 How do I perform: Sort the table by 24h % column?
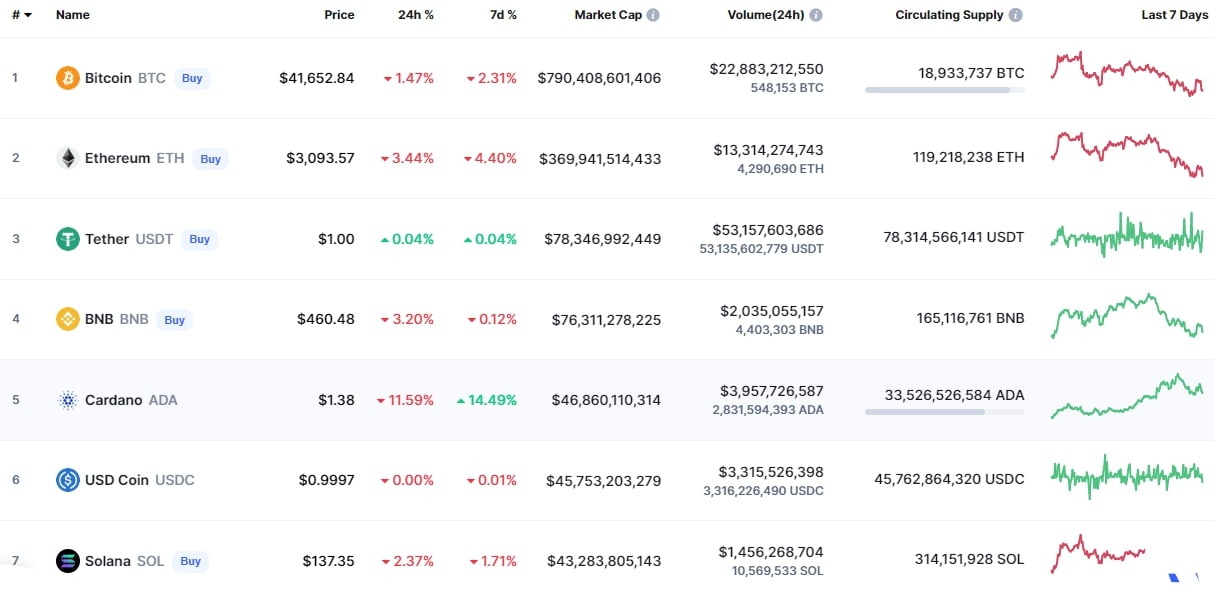[x=416, y=15]
